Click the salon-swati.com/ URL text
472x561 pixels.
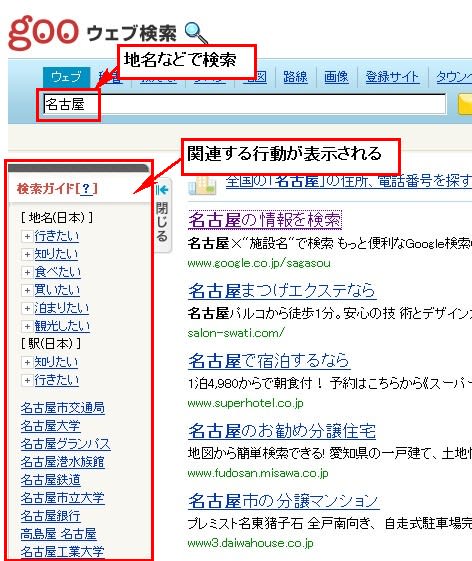tap(236, 333)
